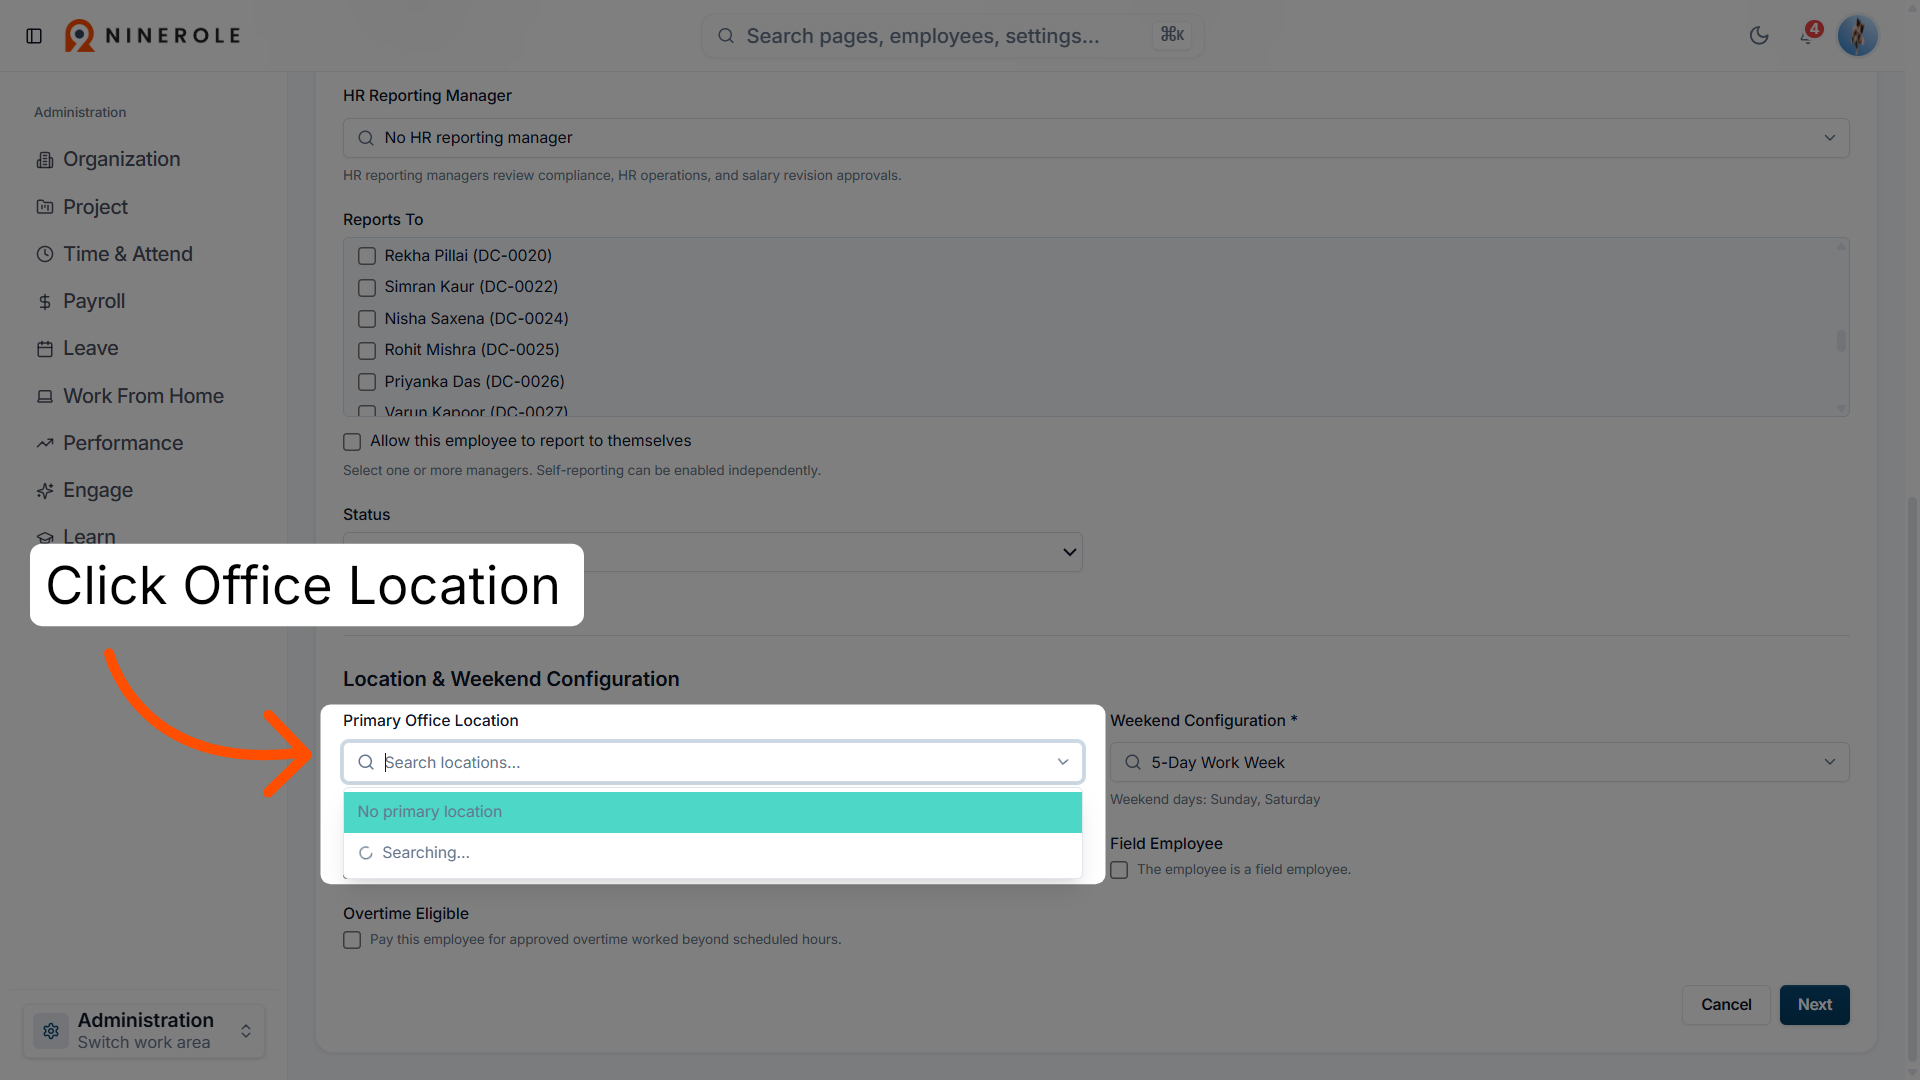Open notifications bell
This screenshot has width=1920, height=1080.
pyautogui.click(x=1808, y=36)
